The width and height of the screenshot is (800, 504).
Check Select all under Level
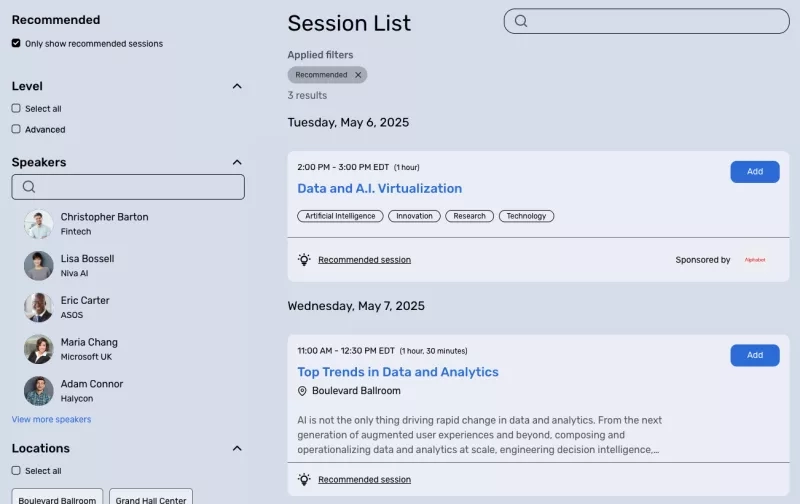(16, 108)
